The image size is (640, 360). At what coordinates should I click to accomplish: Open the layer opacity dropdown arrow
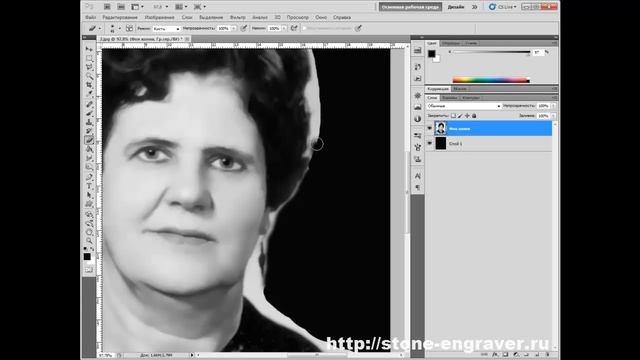pos(553,106)
